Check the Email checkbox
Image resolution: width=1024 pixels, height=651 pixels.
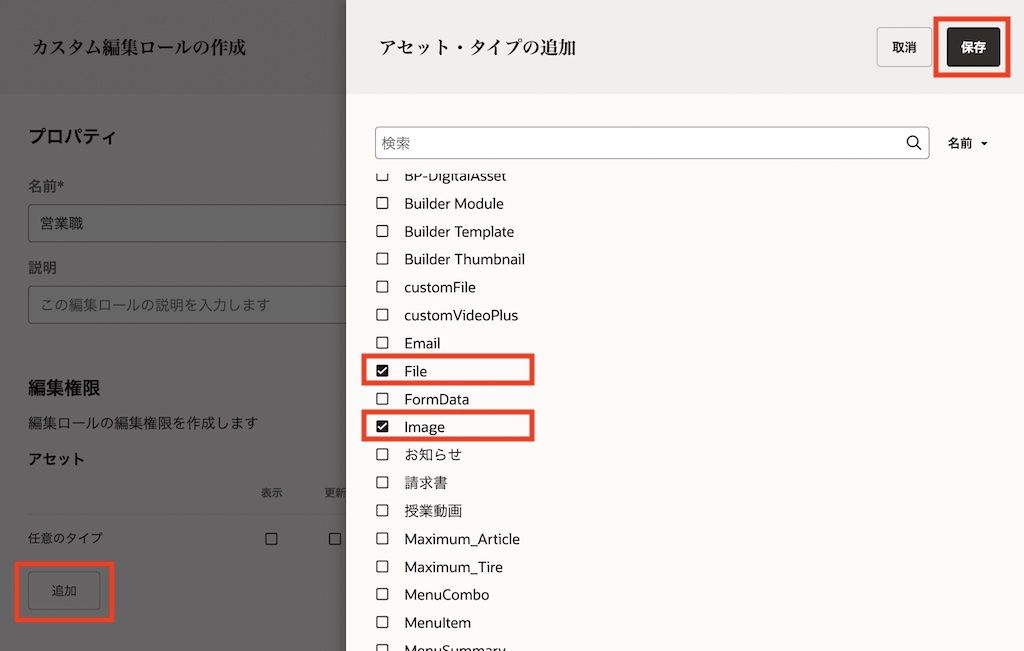pos(382,343)
